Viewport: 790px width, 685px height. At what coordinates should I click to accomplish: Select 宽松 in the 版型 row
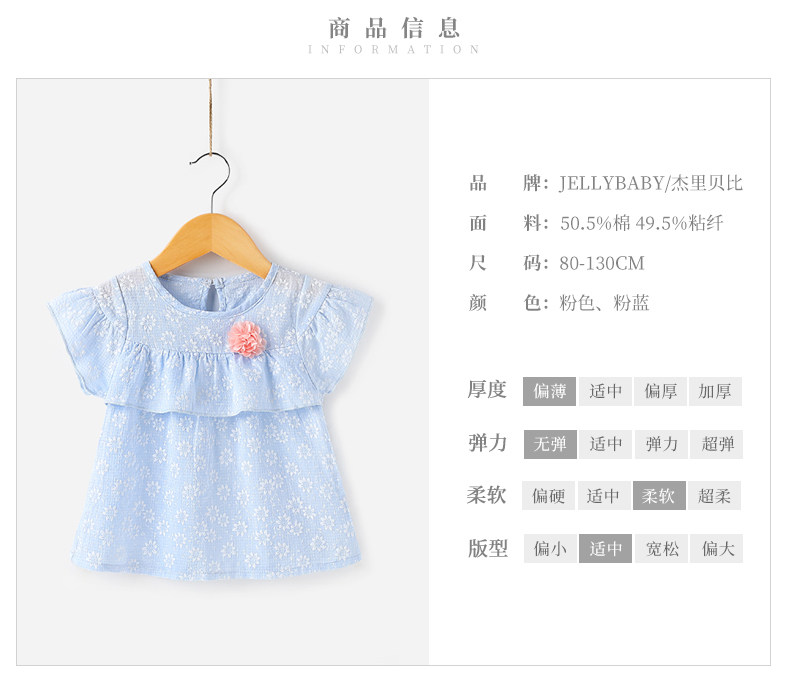pyautogui.click(x=661, y=549)
